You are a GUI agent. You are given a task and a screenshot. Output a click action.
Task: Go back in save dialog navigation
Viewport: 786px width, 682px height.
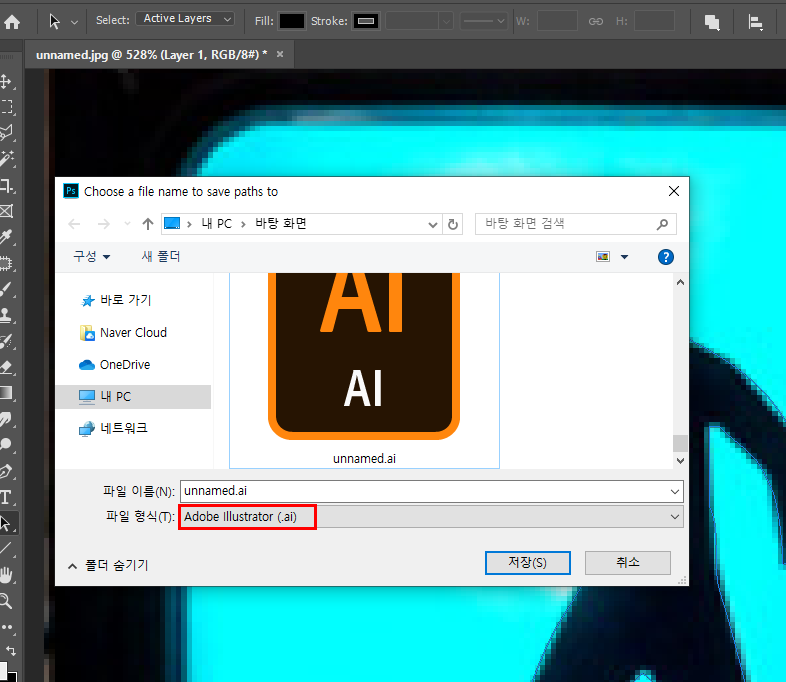(x=74, y=224)
